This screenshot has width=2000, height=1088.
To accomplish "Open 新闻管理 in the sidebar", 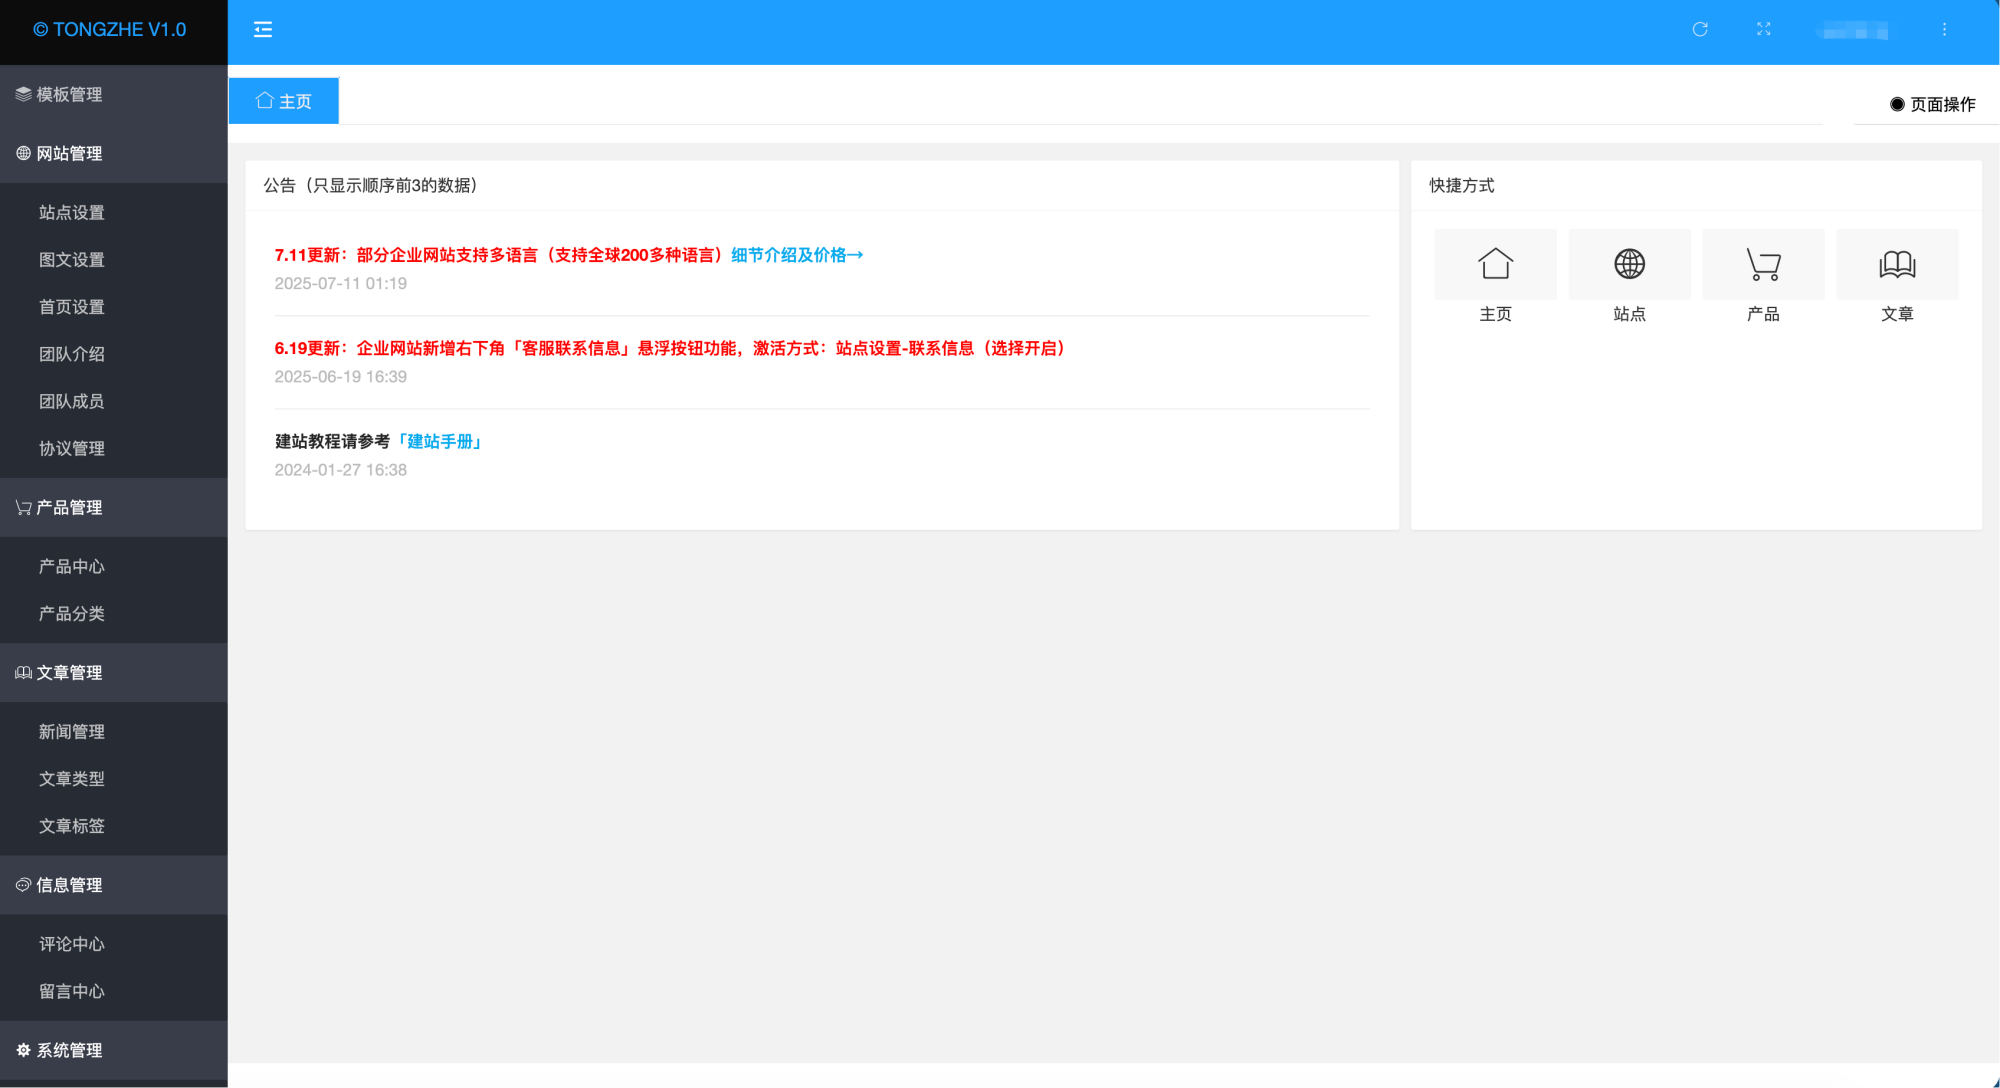I will coord(114,731).
